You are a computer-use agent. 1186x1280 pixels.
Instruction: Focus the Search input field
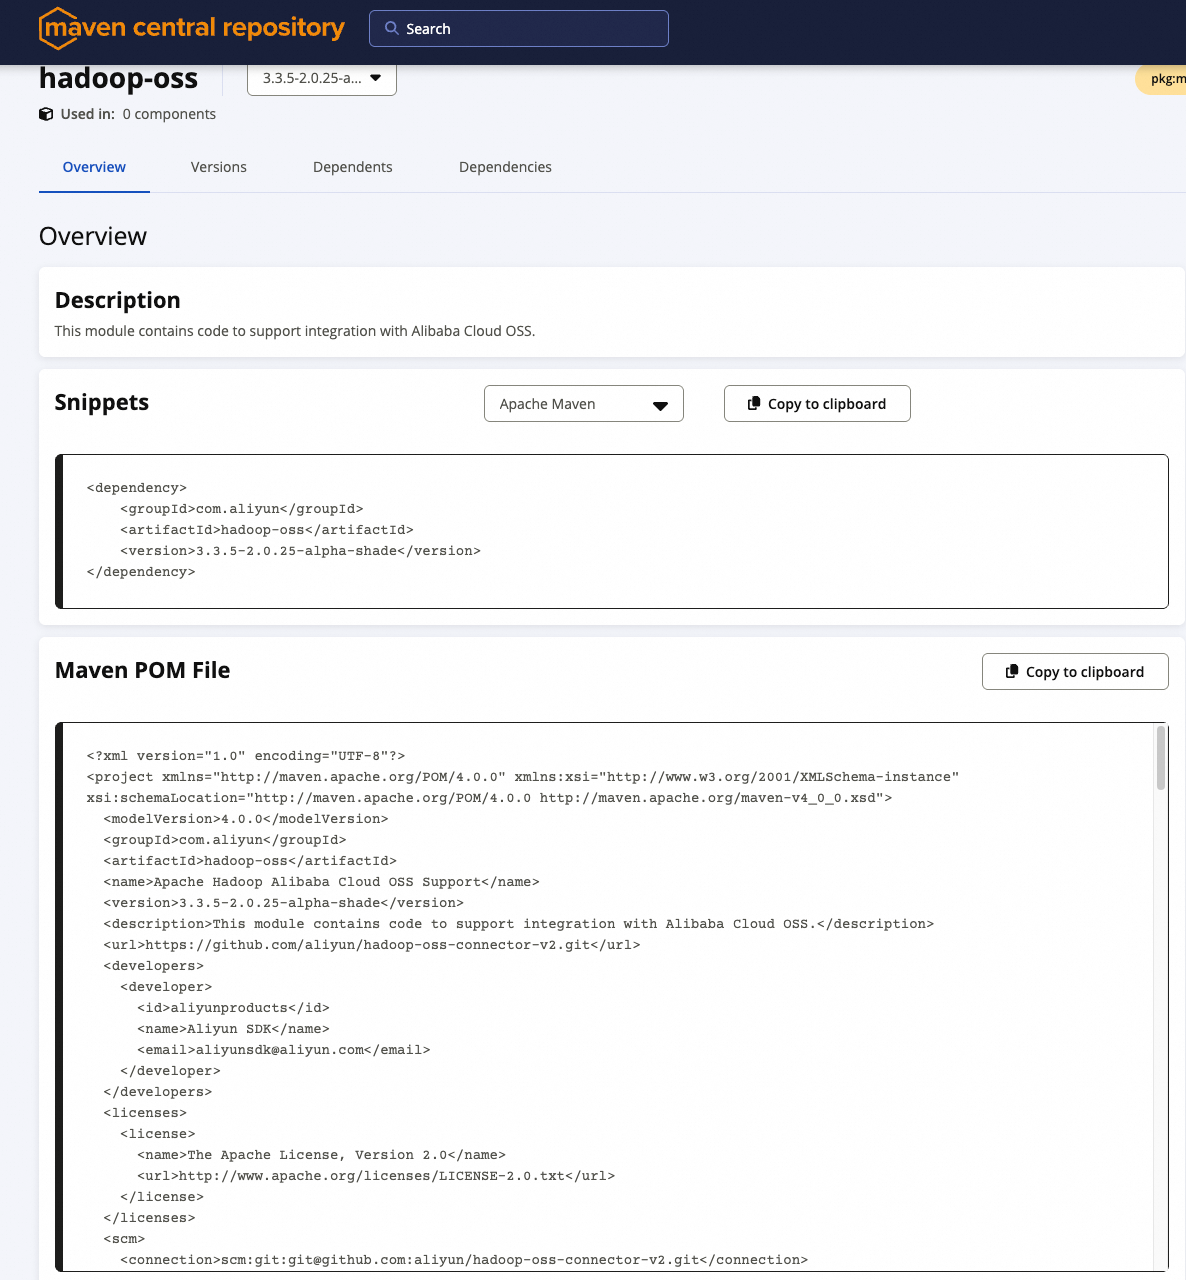[519, 28]
